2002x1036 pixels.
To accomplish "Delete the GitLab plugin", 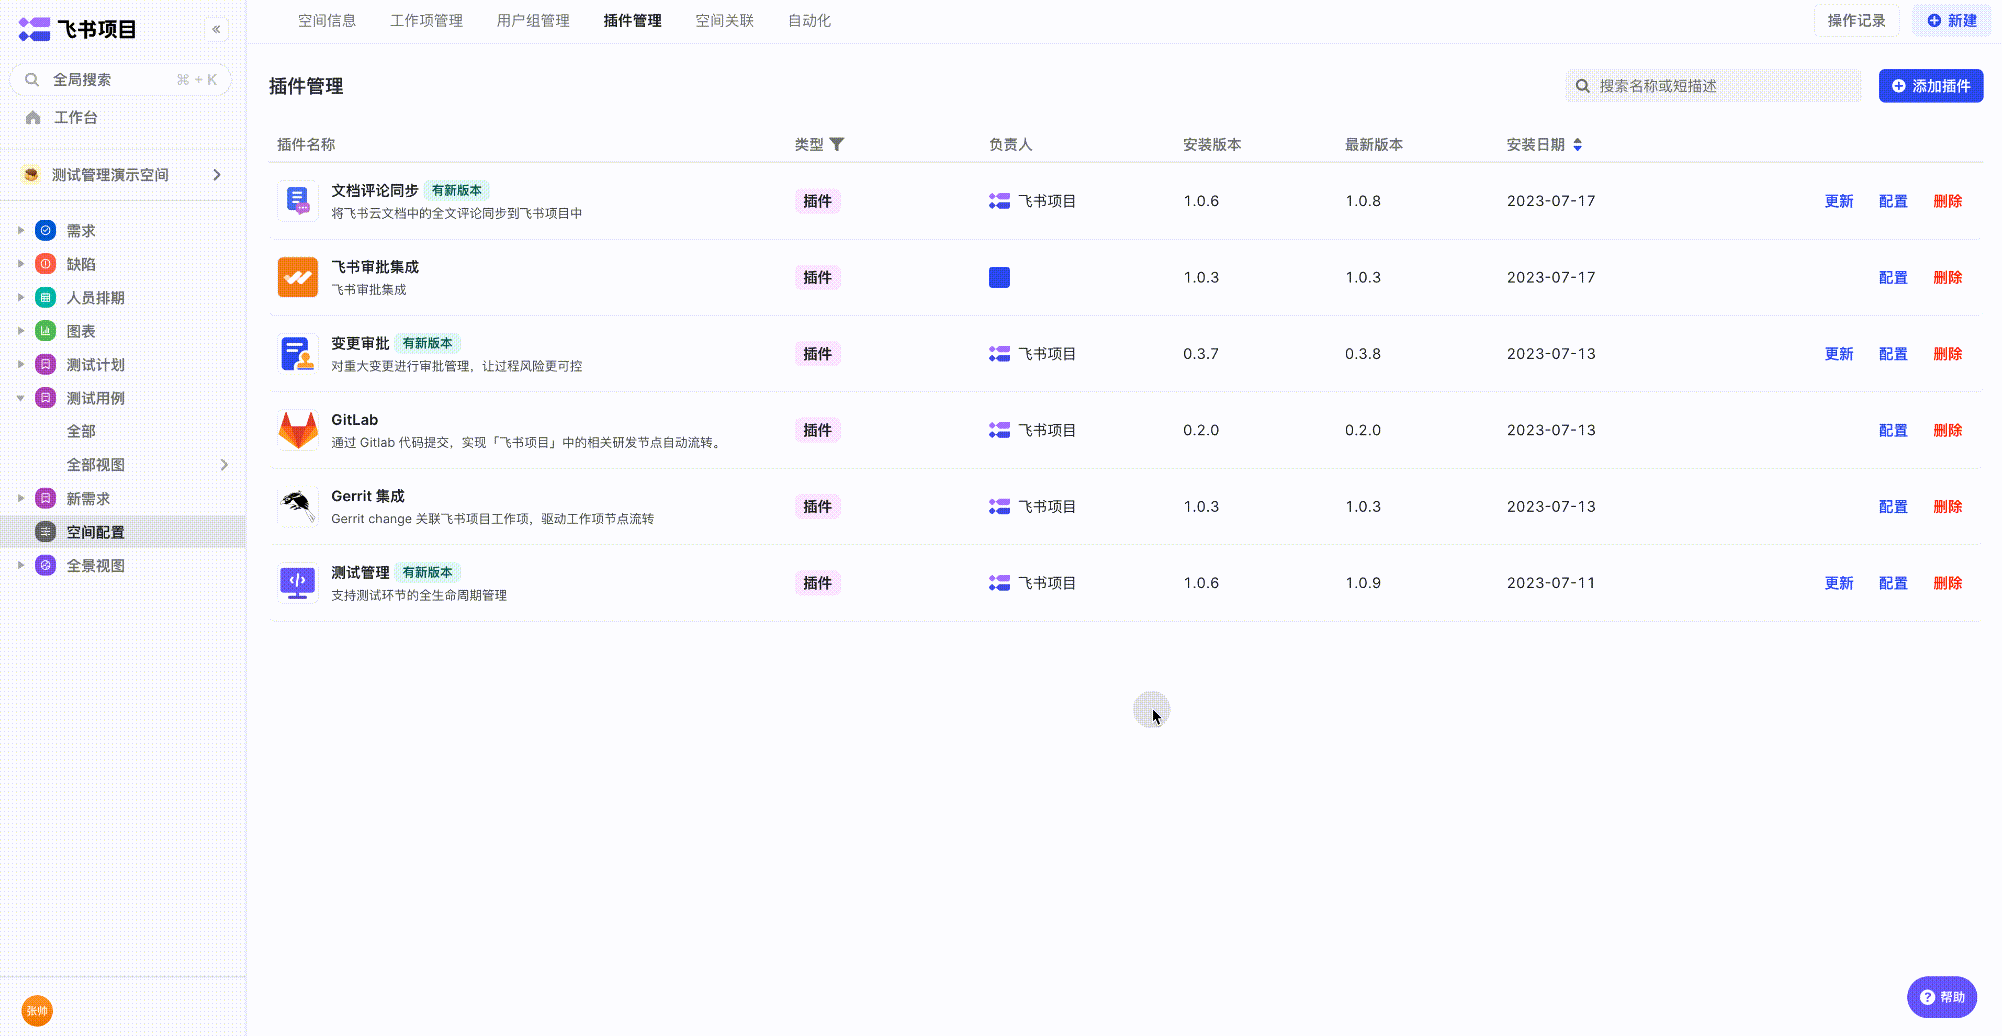I will click(1947, 431).
